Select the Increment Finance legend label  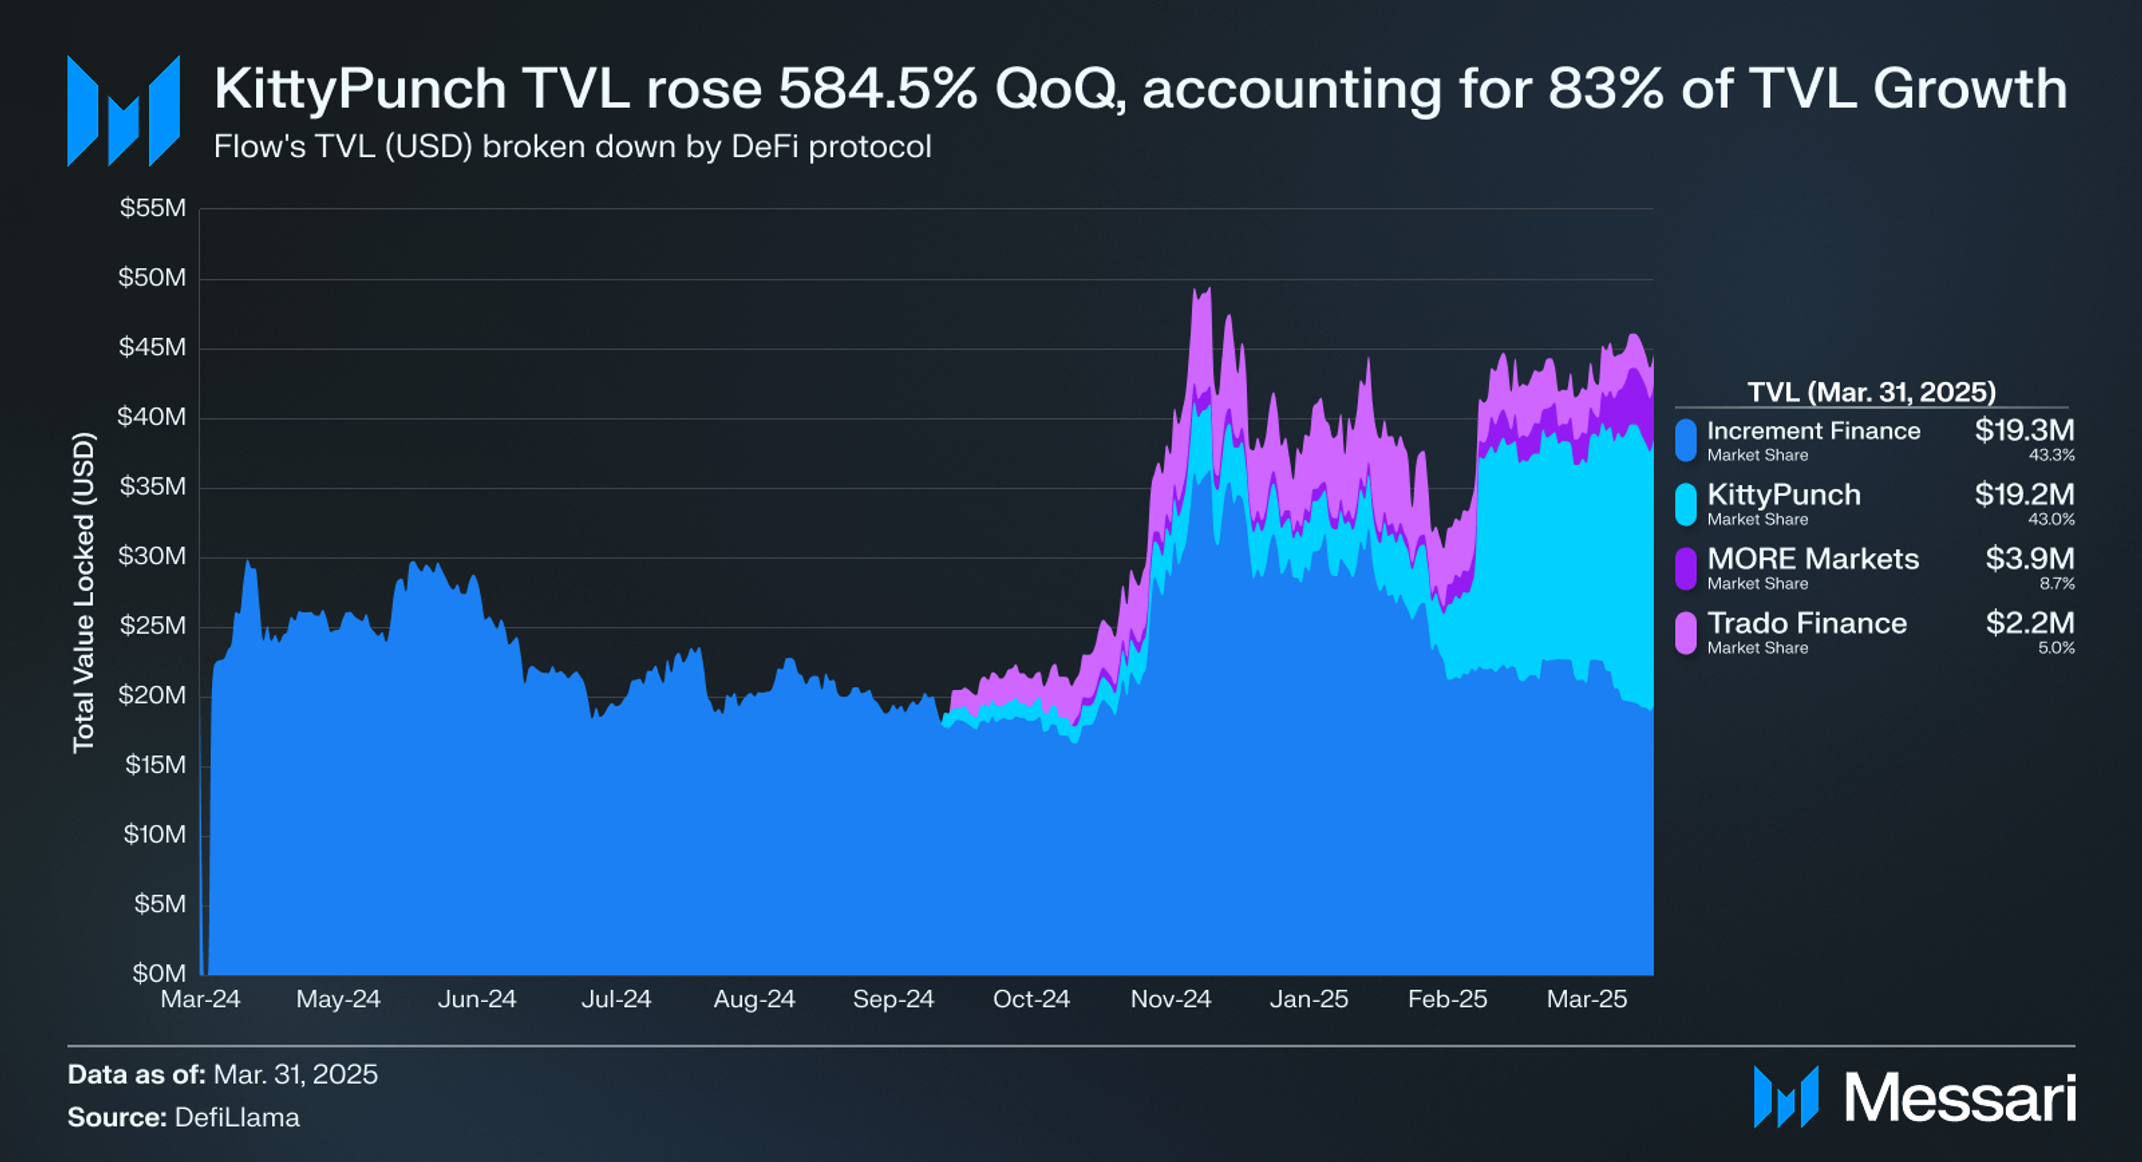1813,431
